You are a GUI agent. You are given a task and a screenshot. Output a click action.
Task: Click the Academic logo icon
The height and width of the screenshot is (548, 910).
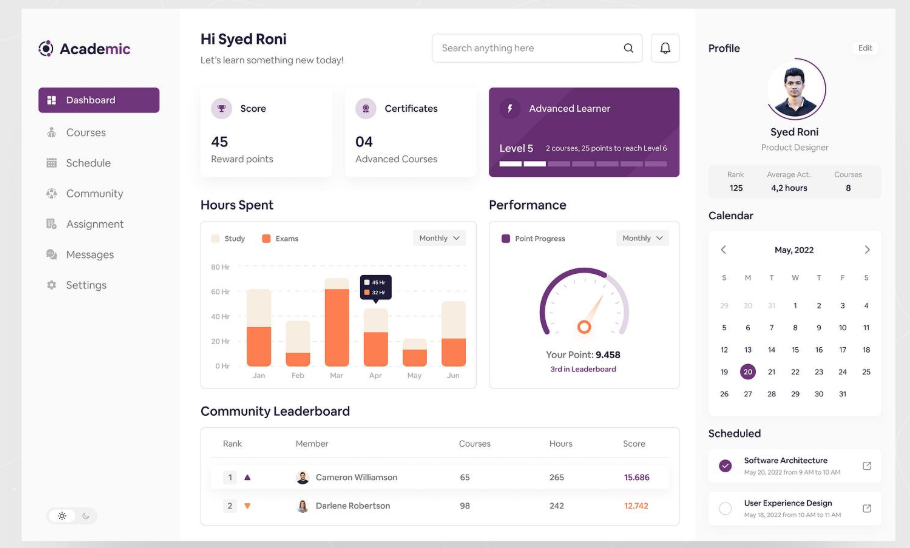pyautogui.click(x=46, y=49)
